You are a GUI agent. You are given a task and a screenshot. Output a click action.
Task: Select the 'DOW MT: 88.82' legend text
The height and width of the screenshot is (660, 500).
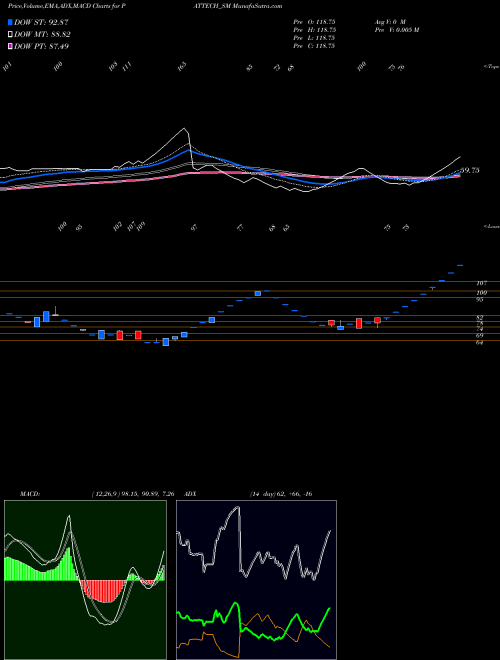pos(42,35)
